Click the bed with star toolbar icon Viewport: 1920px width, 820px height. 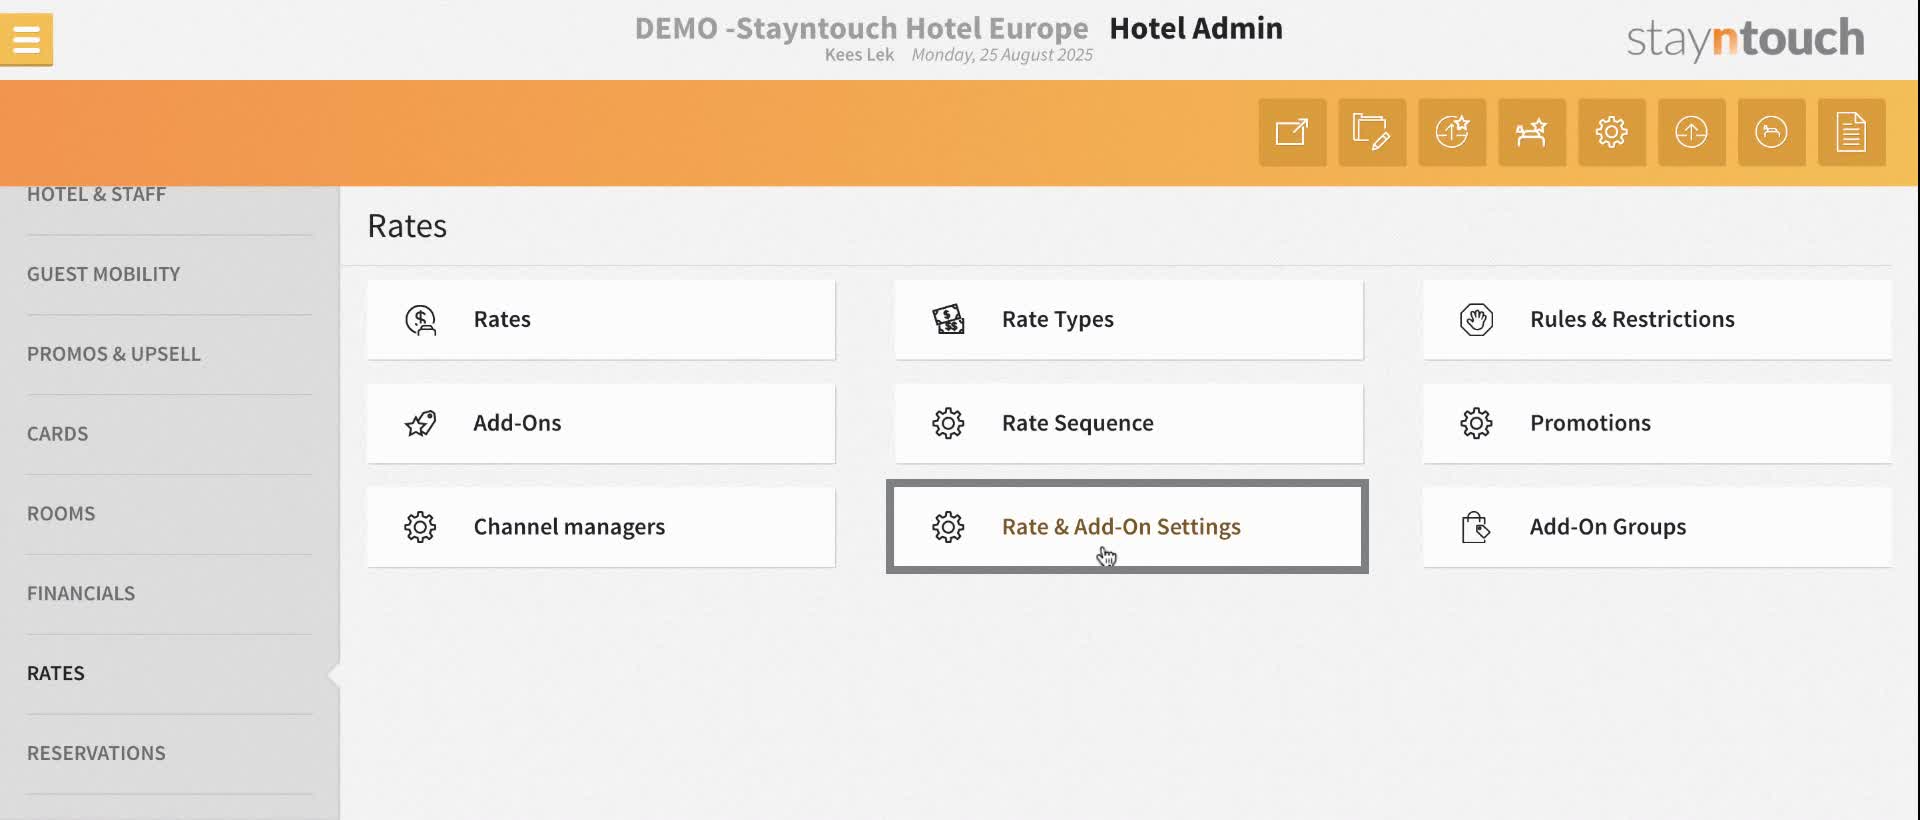(1532, 132)
